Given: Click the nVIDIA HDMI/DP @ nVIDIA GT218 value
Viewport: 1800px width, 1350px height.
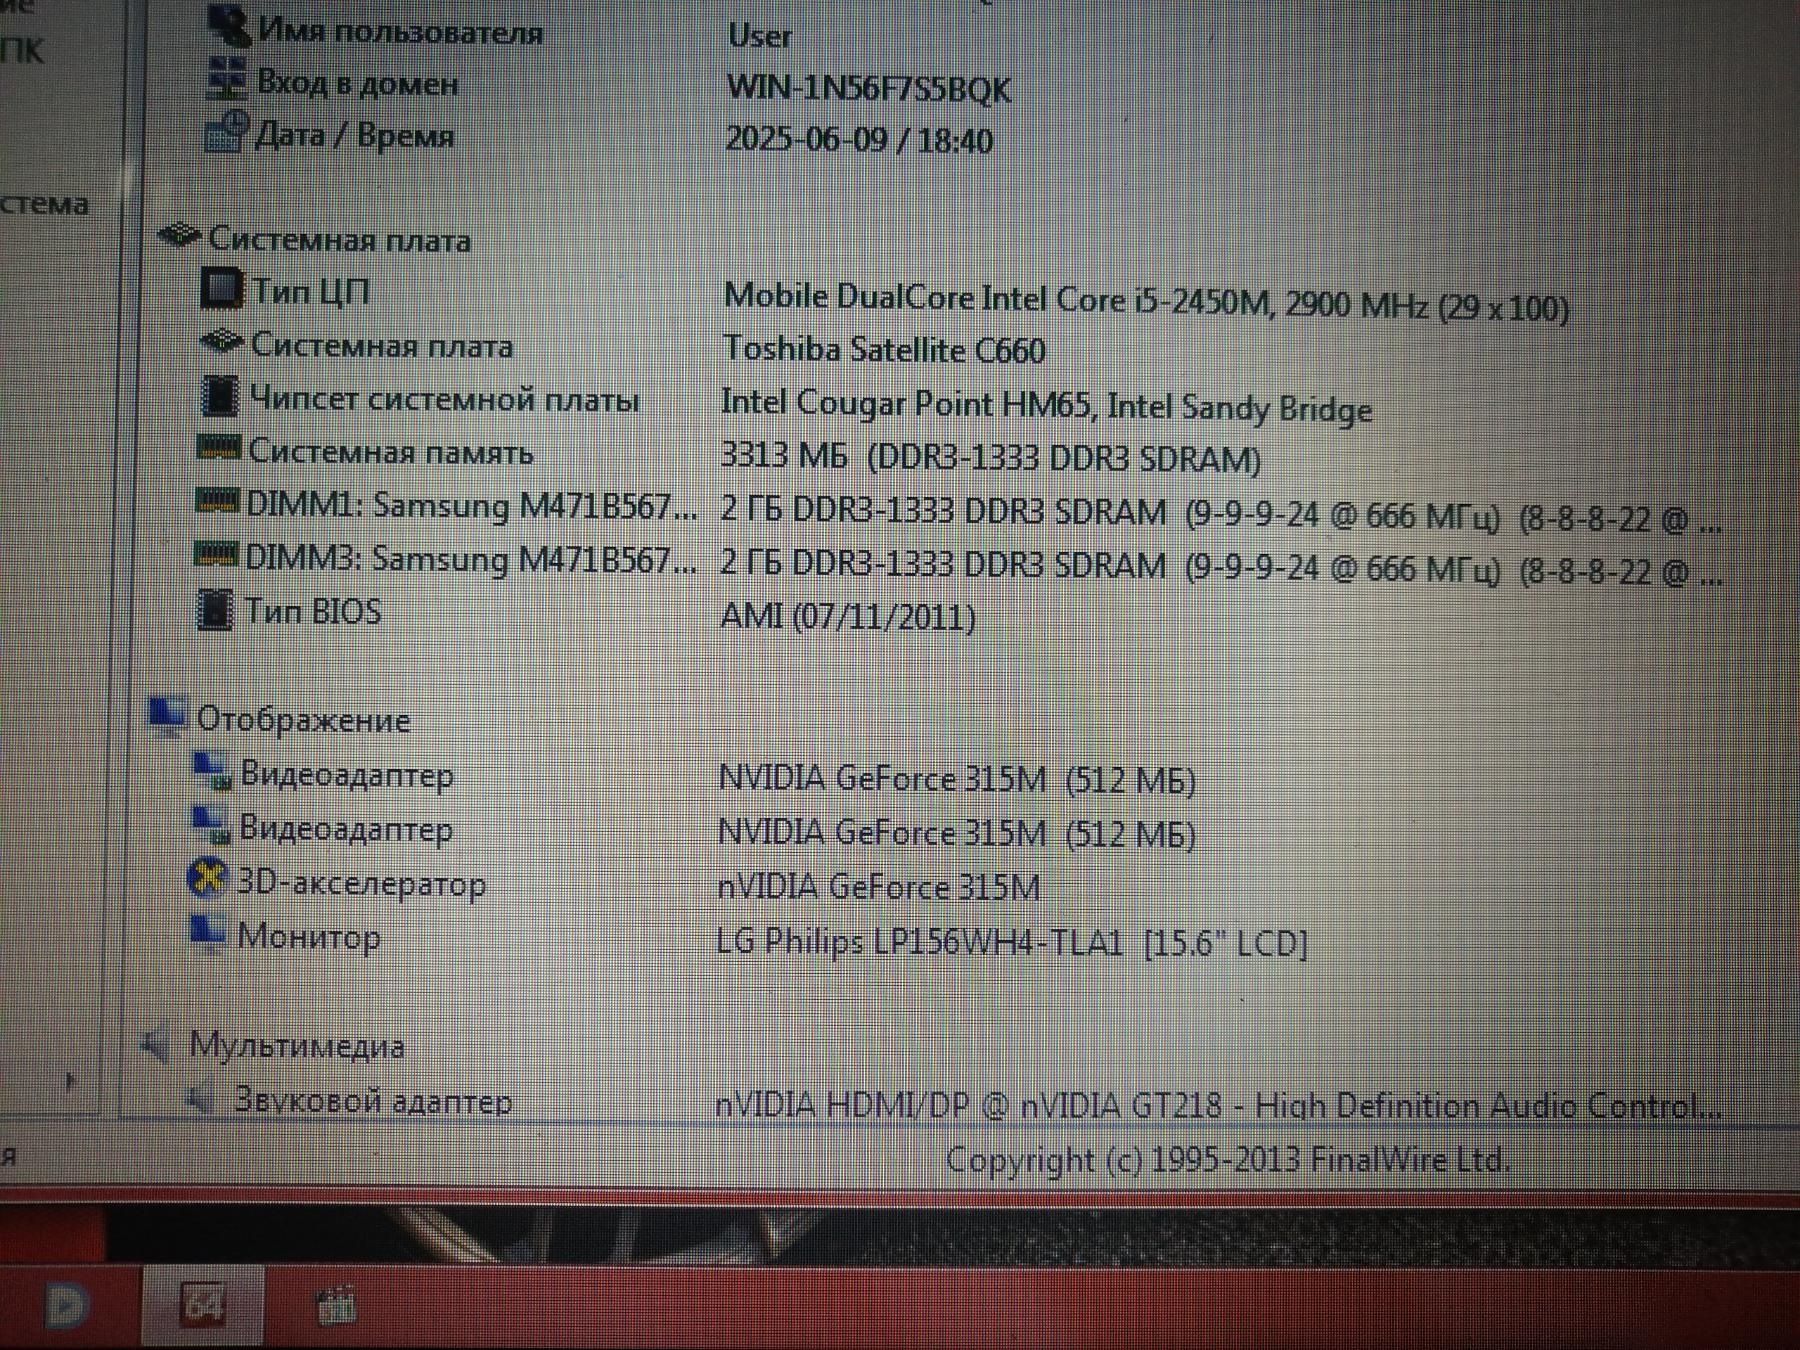Looking at the screenshot, I should pyautogui.click(x=1219, y=1106).
